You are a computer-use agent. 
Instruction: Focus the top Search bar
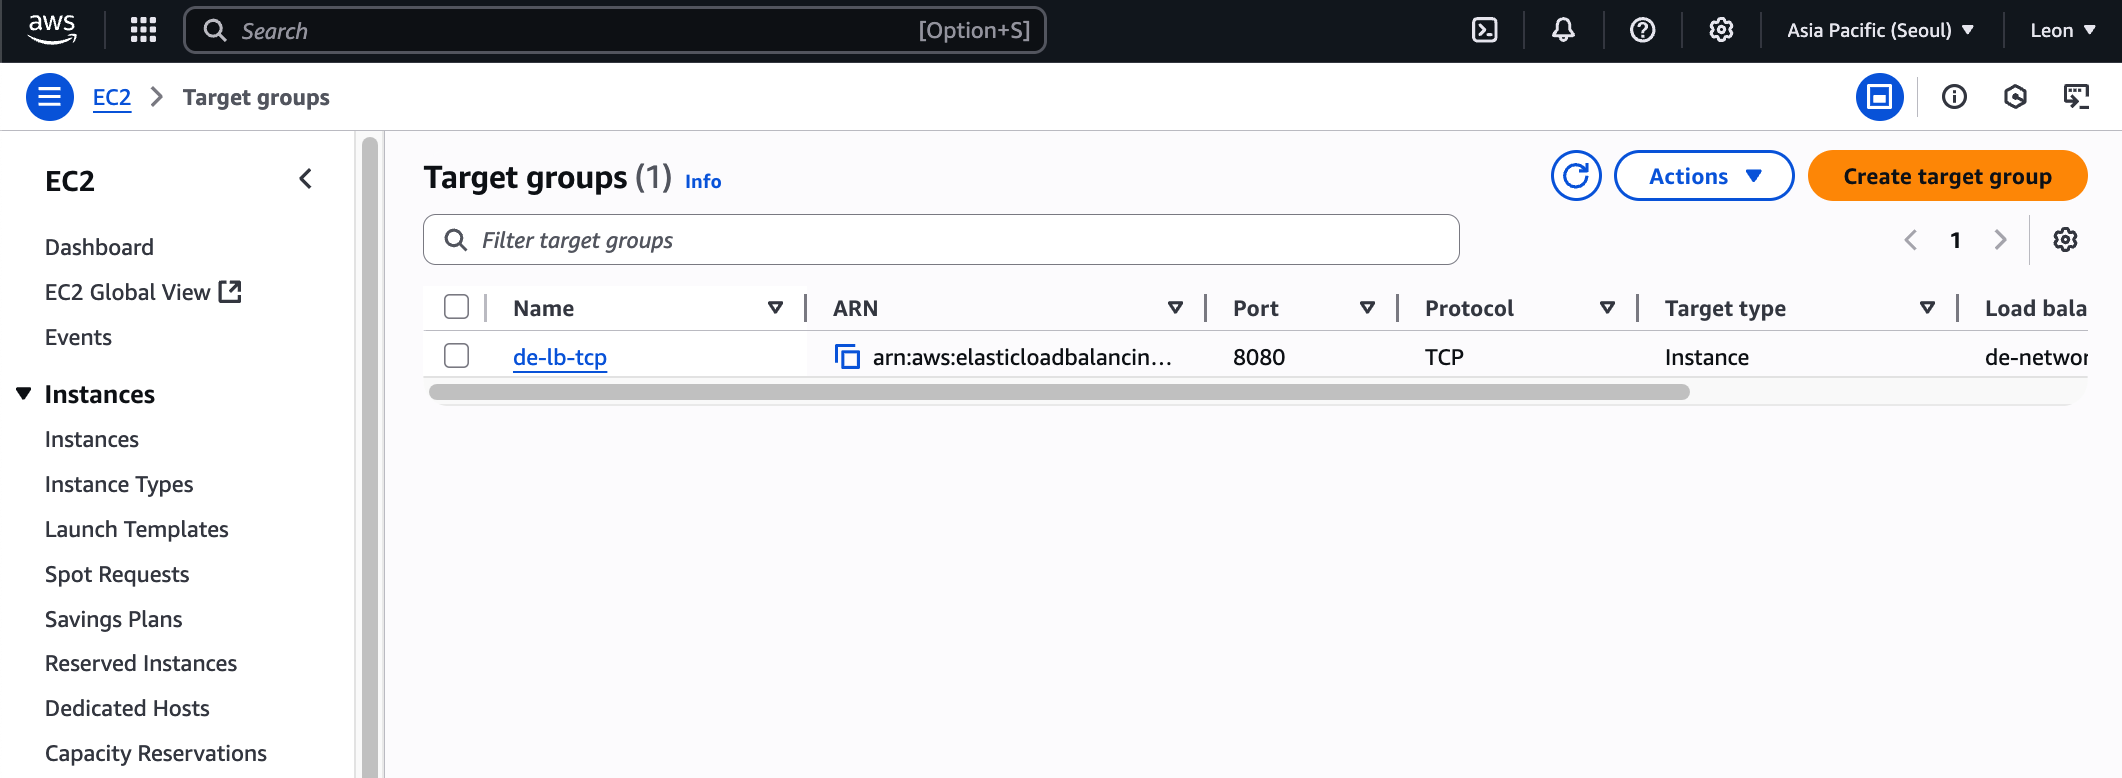tap(615, 30)
